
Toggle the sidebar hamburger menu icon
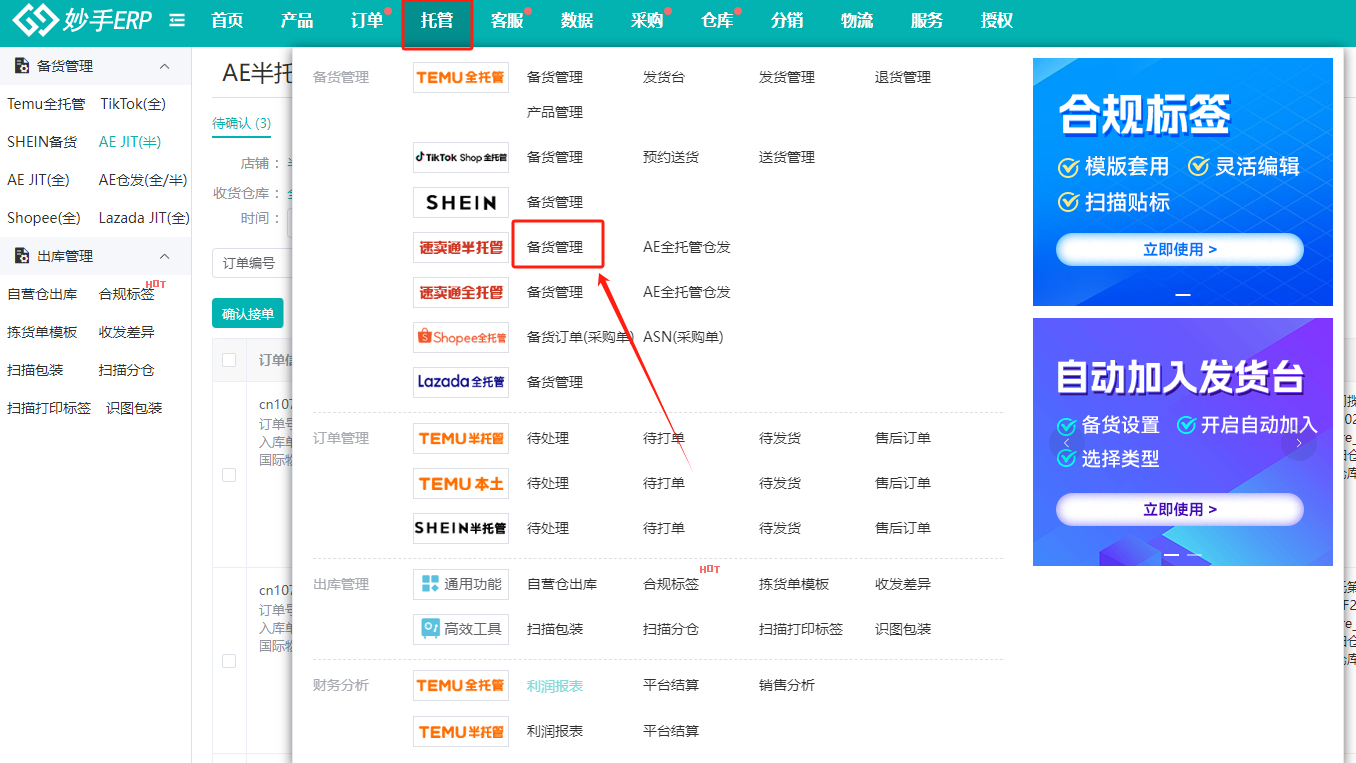click(x=177, y=20)
